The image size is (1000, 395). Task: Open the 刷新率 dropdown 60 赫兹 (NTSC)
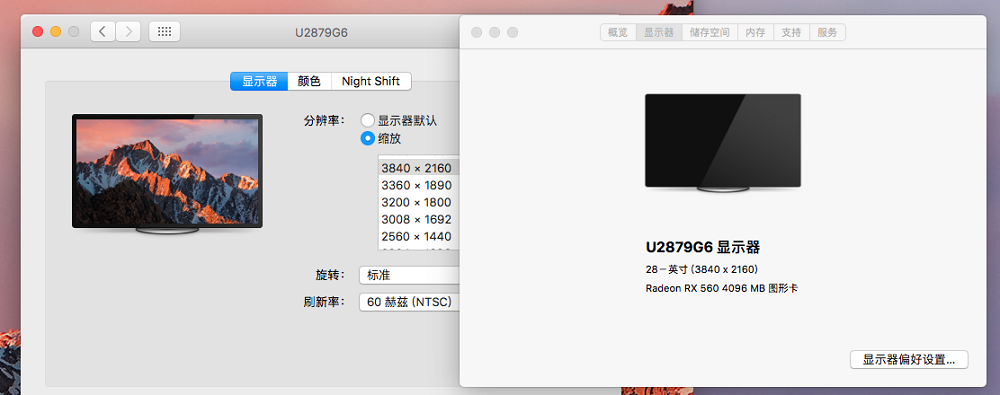[x=409, y=302]
